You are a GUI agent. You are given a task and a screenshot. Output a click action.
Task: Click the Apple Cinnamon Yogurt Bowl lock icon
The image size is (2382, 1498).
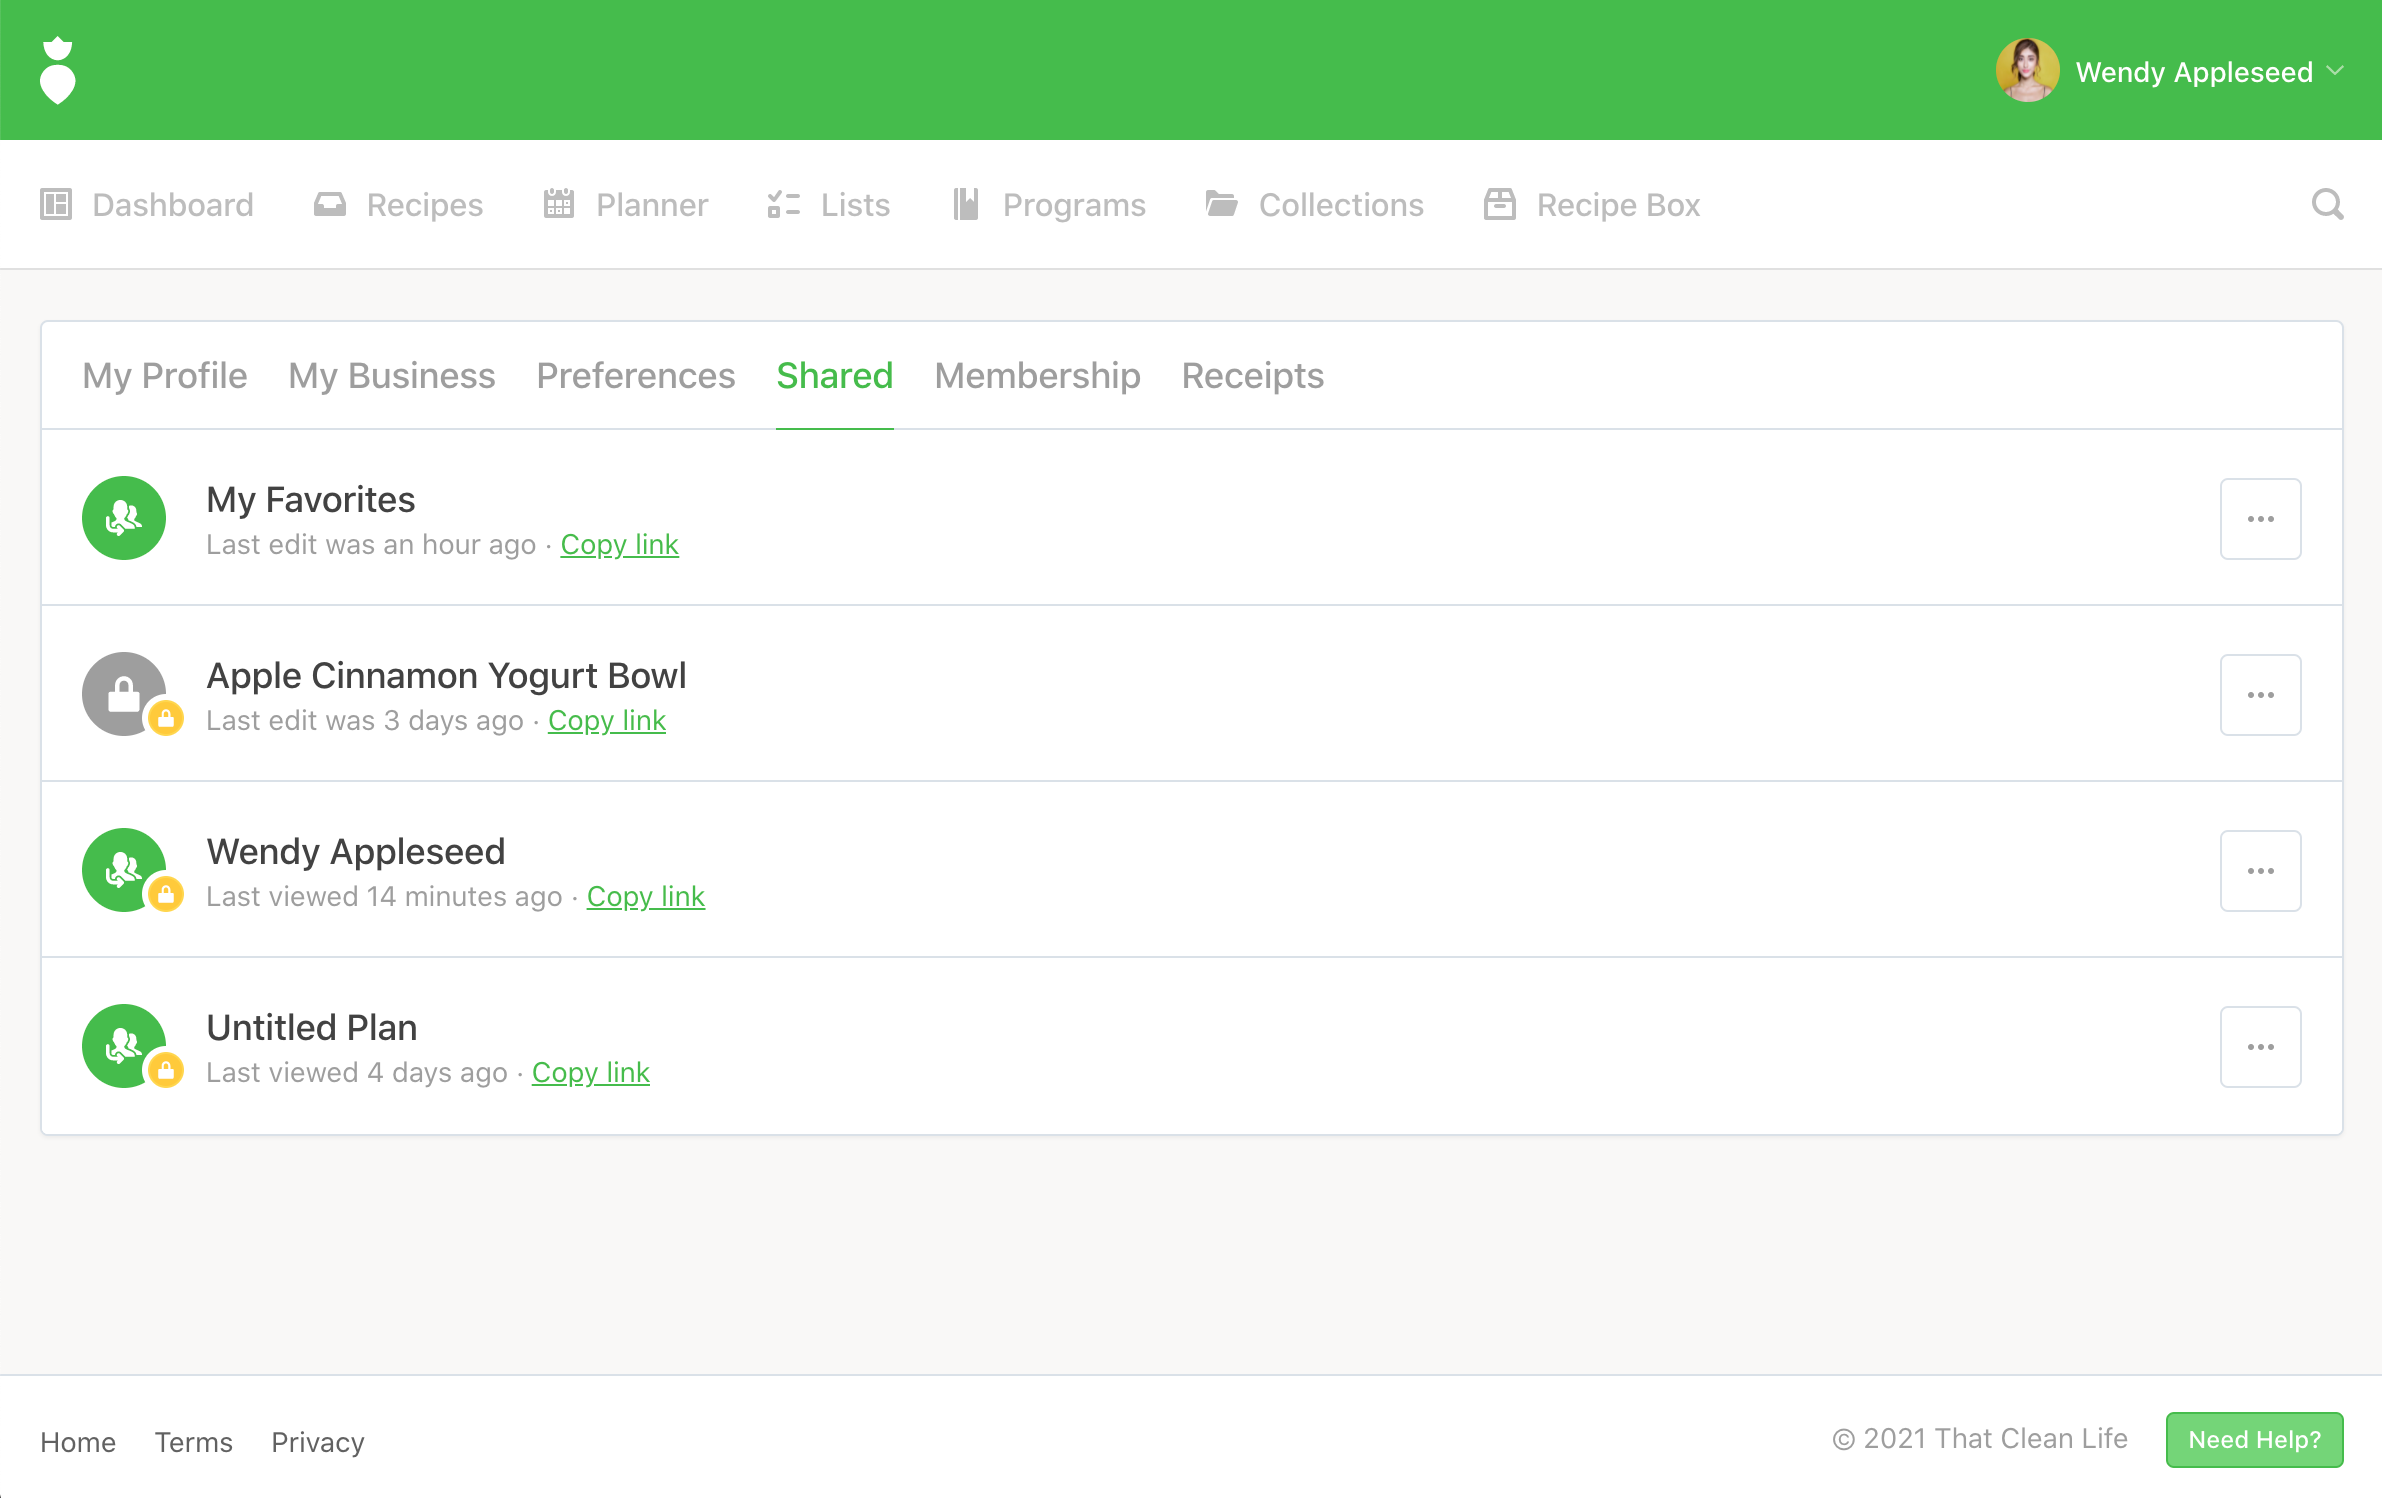pos(124,694)
